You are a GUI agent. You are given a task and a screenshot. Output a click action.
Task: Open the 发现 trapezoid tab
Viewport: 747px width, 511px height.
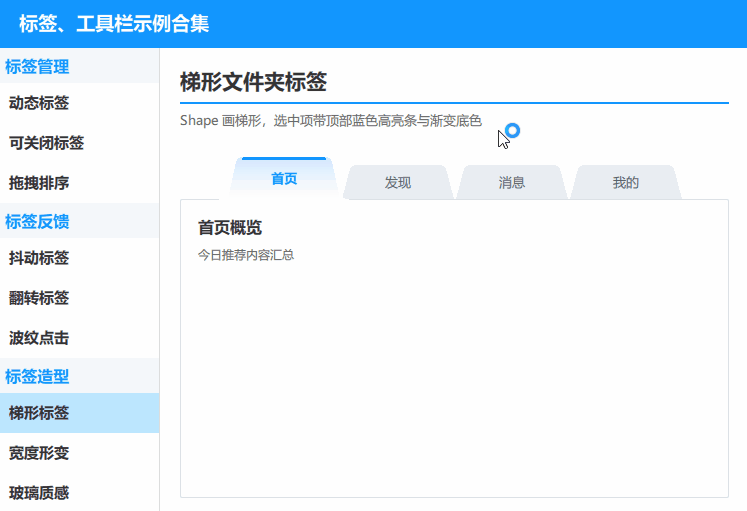pos(398,182)
